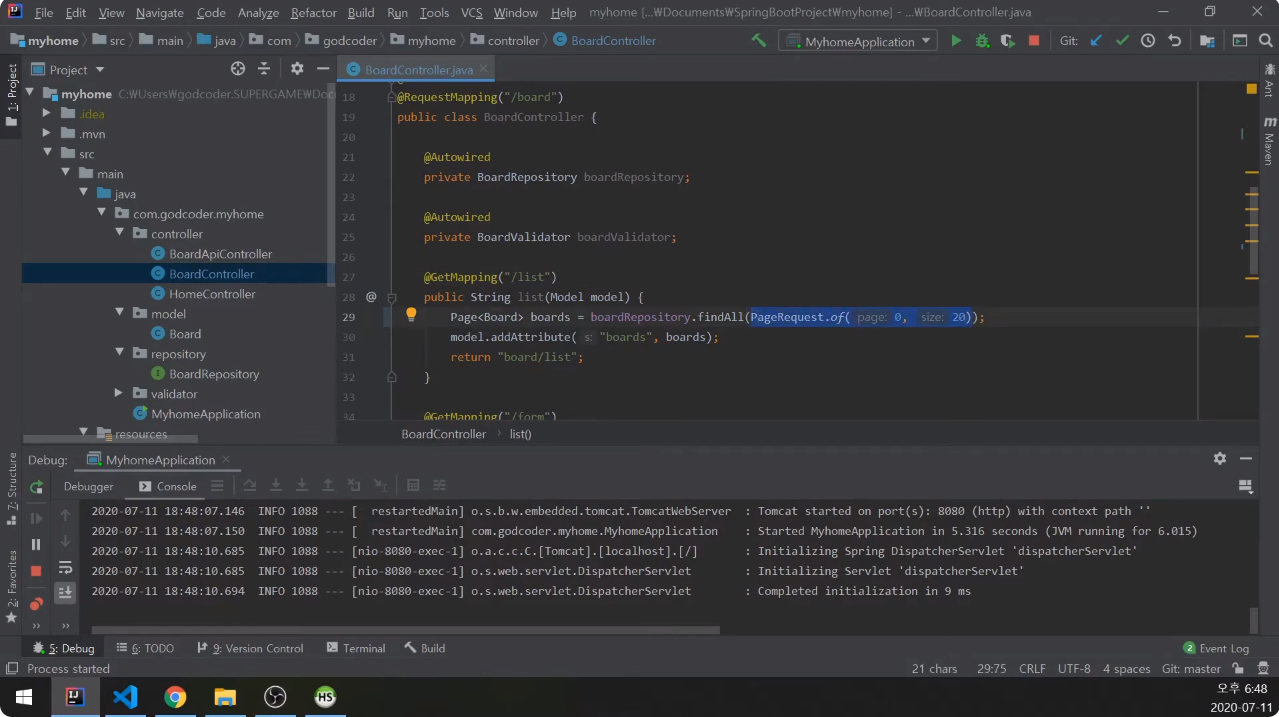Click 4 spaces indent setting
The height and width of the screenshot is (717, 1279).
coord(1126,669)
